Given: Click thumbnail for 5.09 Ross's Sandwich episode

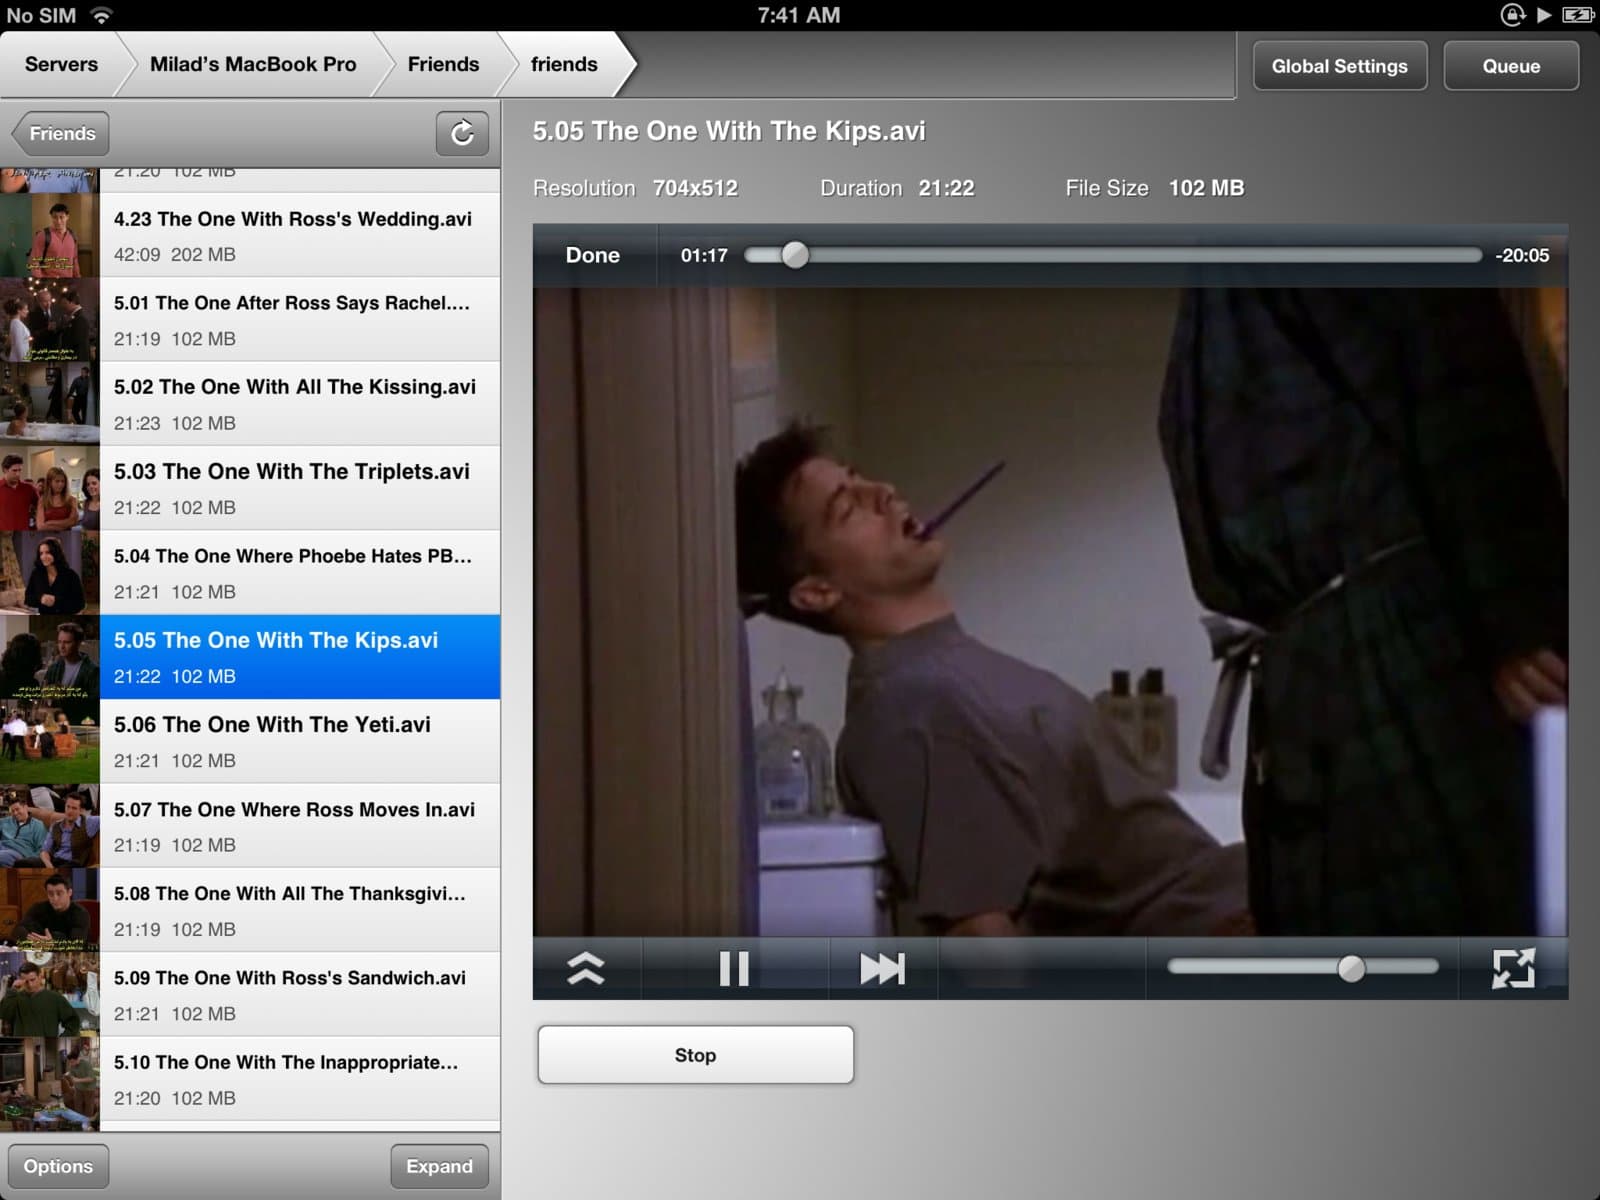Looking at the screenshot, I should pyautogui.click(x=49, y=994).
